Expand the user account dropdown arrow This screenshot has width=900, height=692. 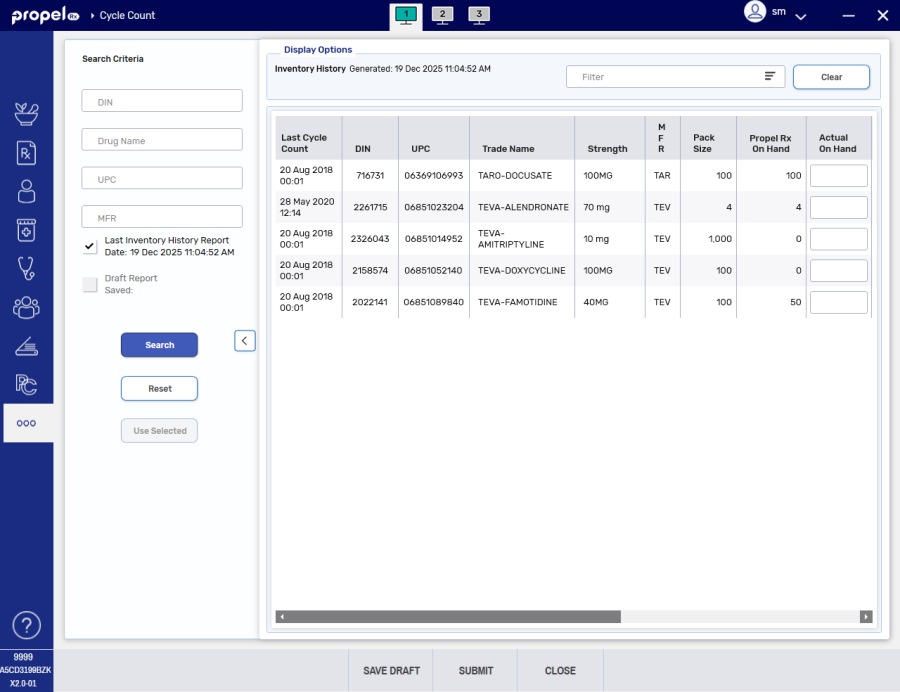tap(801, 16)
